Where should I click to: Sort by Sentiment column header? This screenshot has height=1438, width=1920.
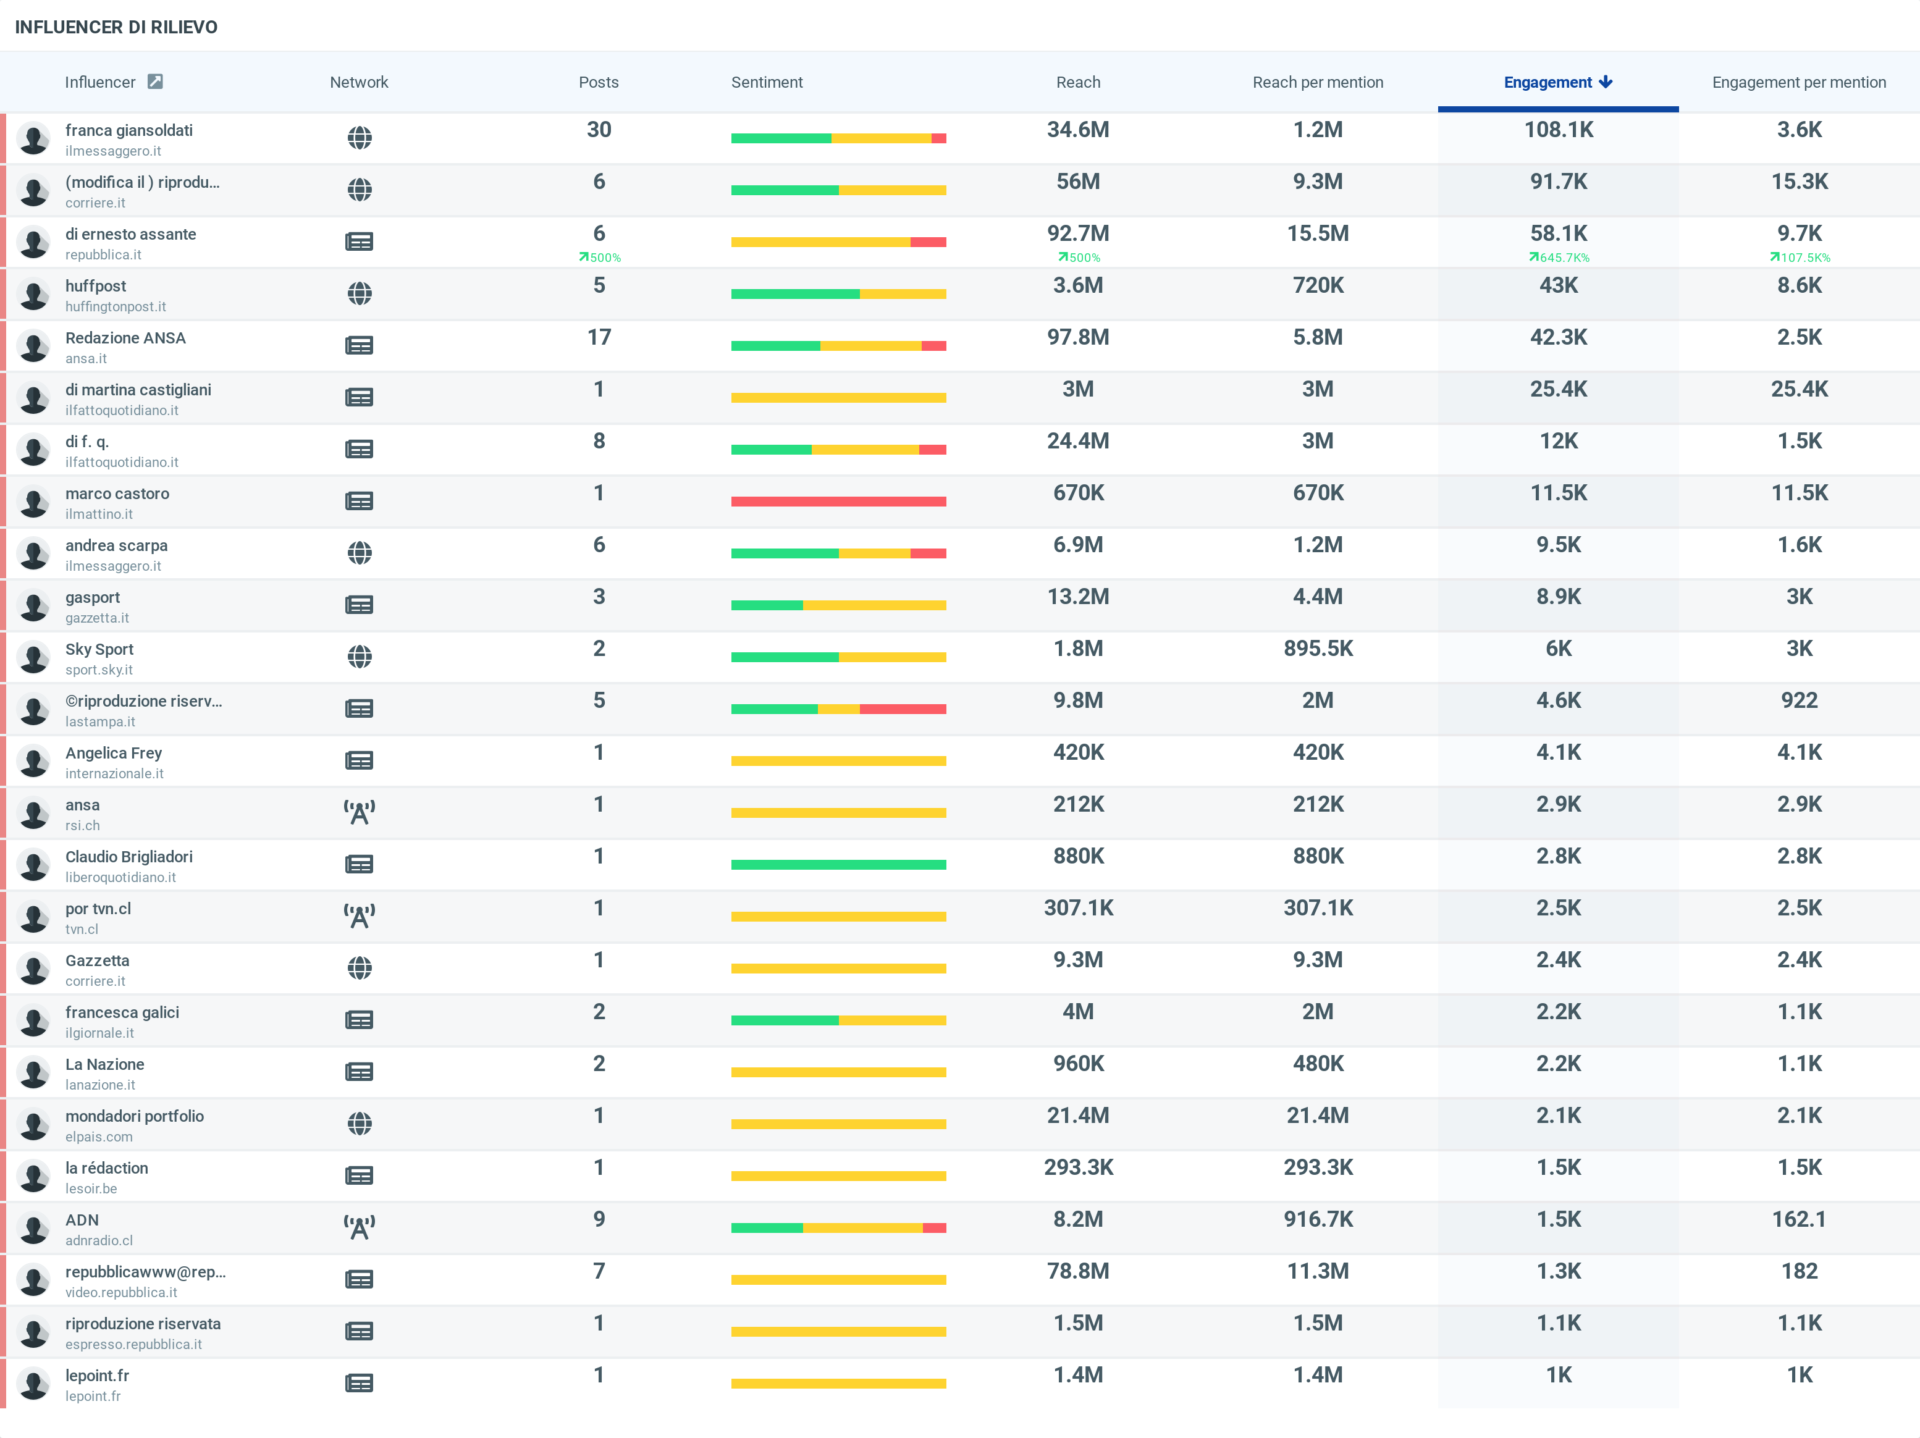pos(767,82)
